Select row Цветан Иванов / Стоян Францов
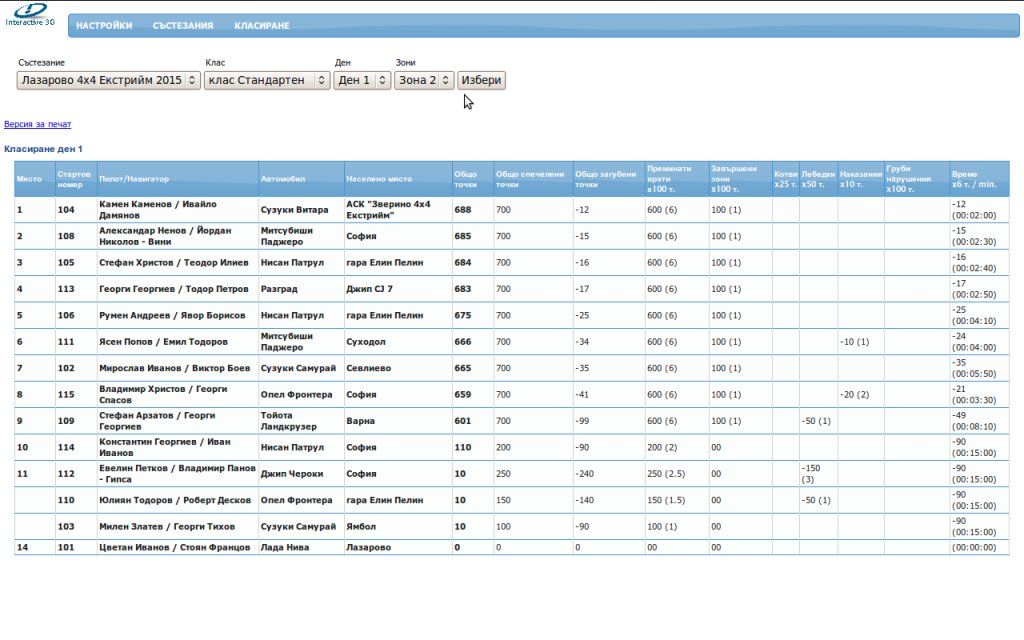Screen dimensions: 1024x640 511,547
